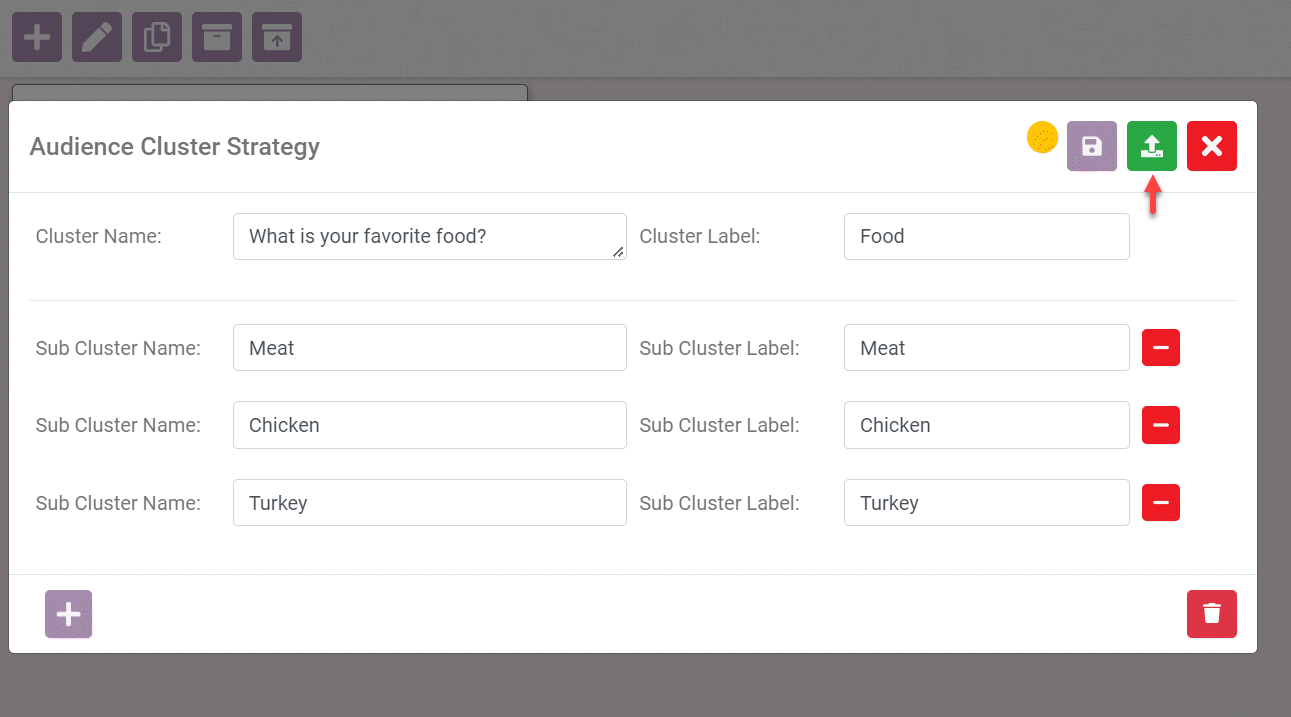Select the Chicken Sub Cluster Label field
This screenshot has height=717, width=1291.
pyautogui.click(x=986, y=425)
